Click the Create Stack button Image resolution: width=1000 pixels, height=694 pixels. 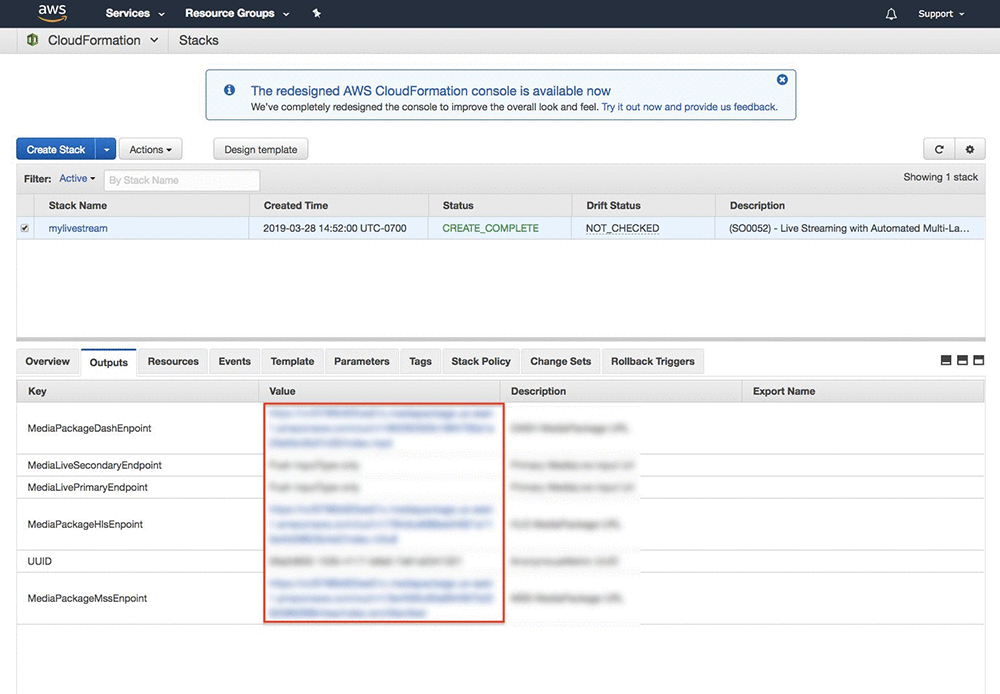tap(56, 149)
